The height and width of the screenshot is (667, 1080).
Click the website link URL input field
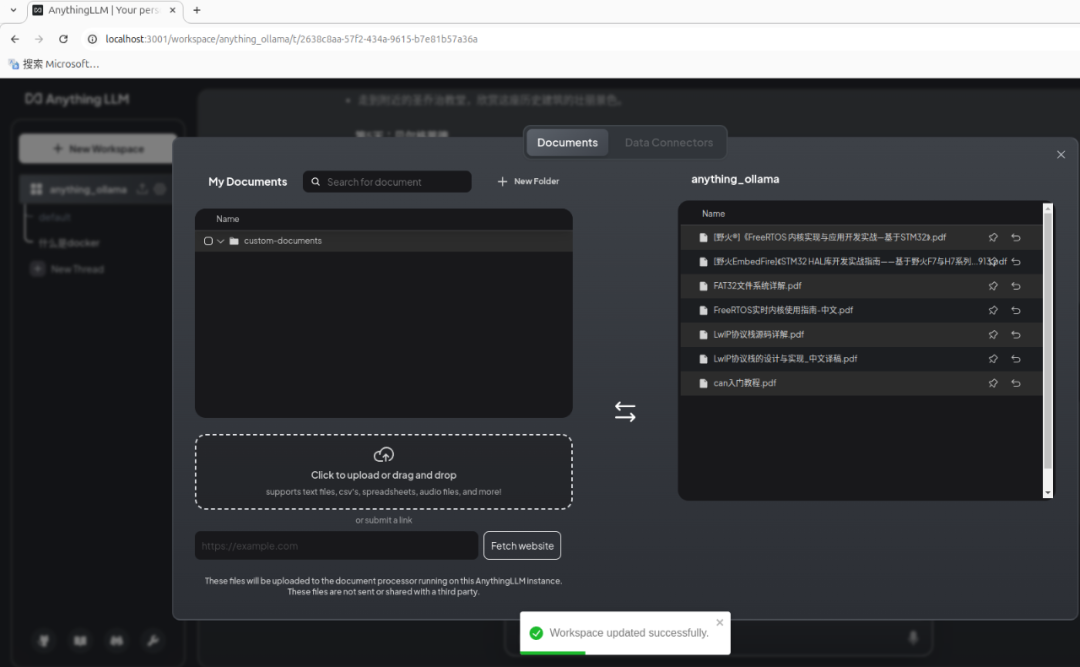(x=336, y=546)
